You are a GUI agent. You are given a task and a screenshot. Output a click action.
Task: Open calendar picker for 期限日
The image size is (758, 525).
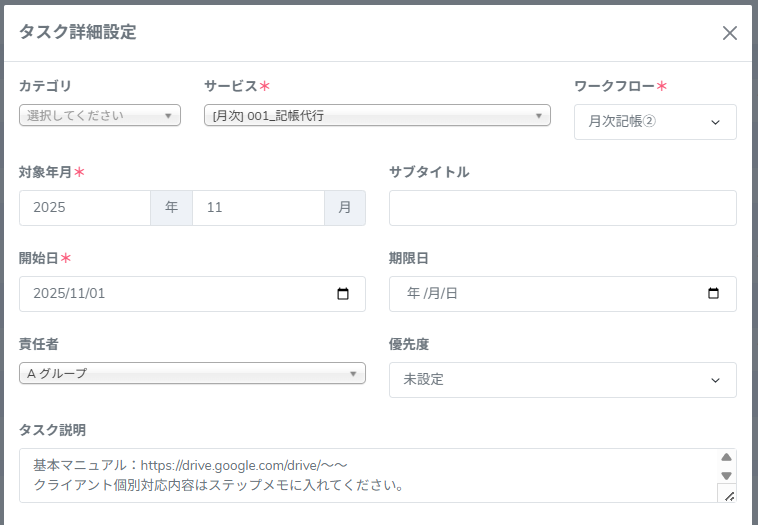tap(713, 294)
